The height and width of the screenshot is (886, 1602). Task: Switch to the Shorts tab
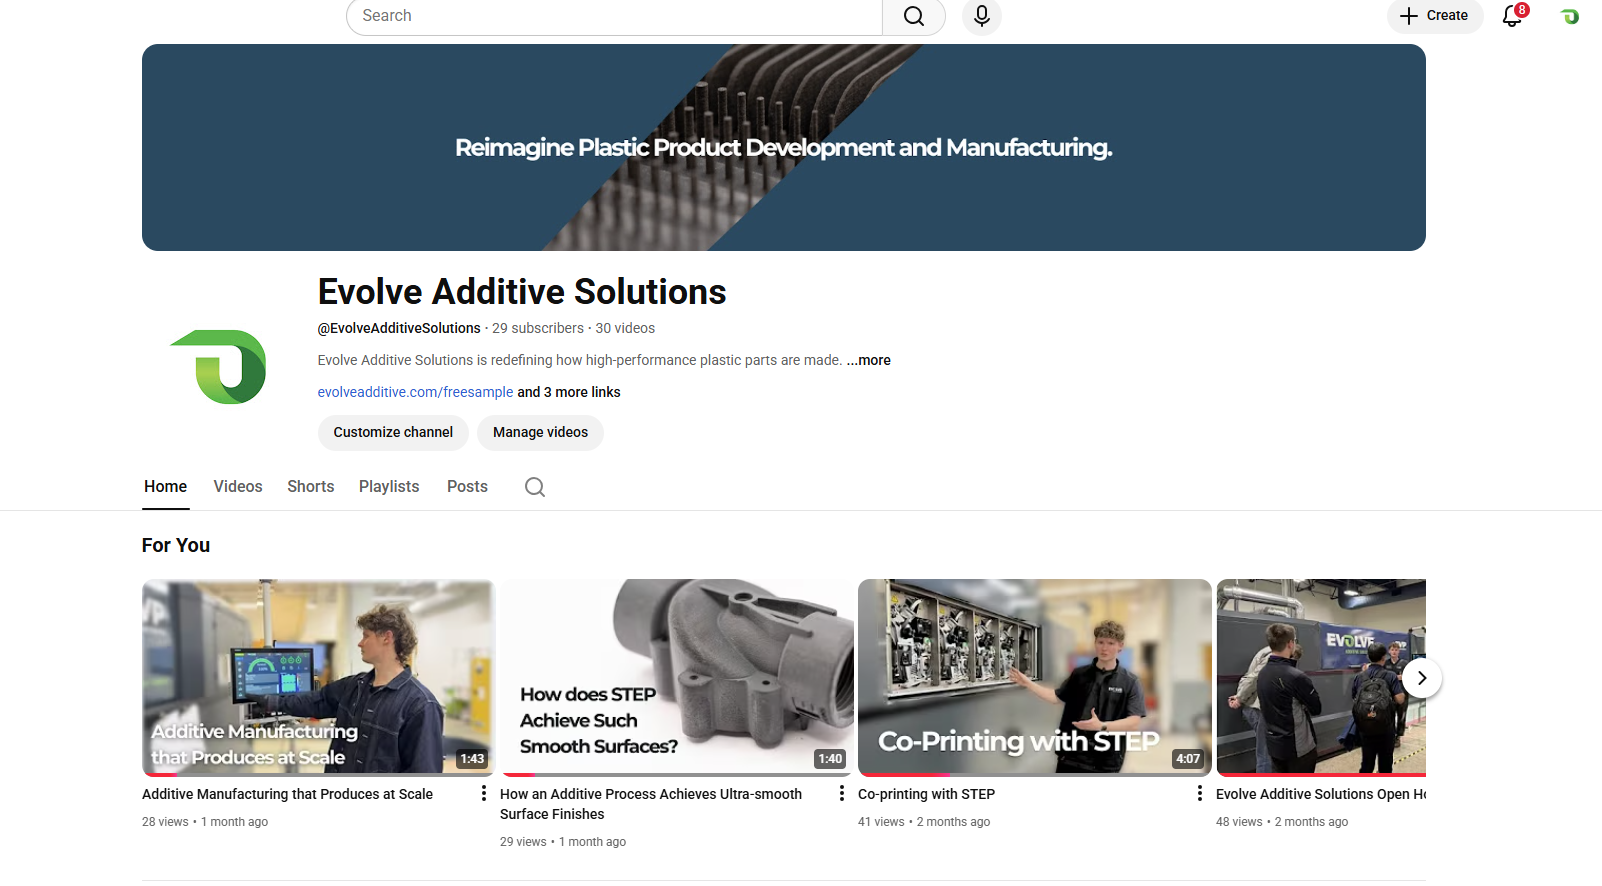pyautogui.click(x=311, y=487)
